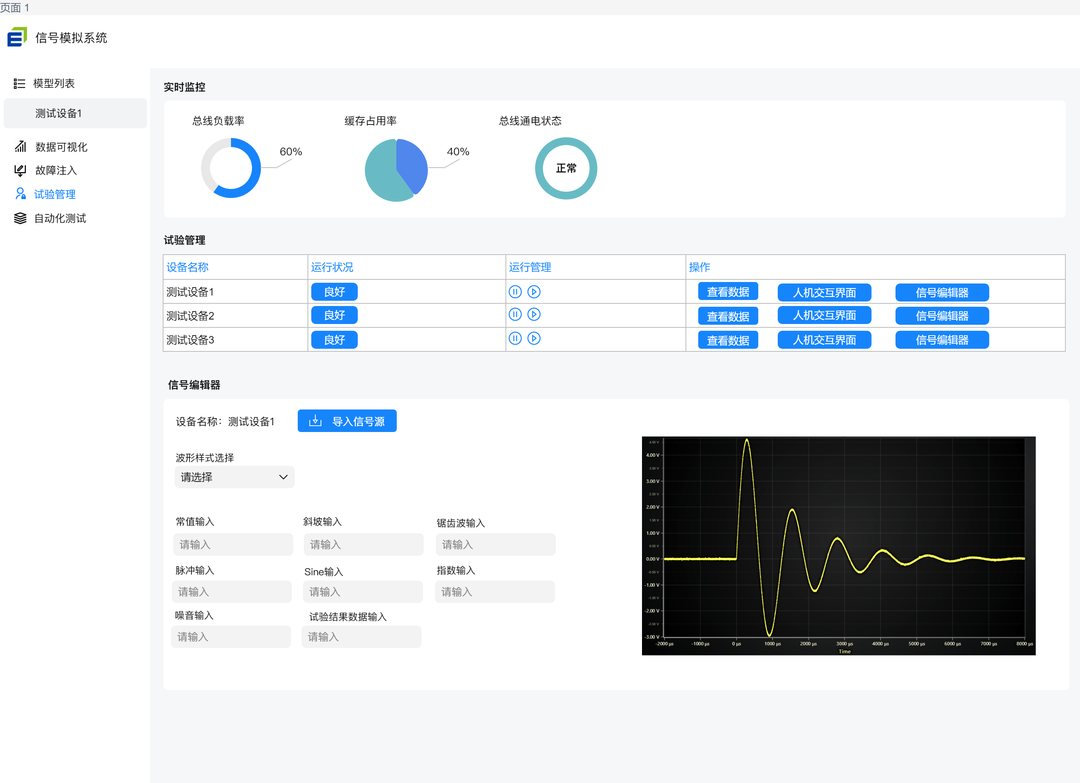Open 信号编辑器 for 测试设备2

(942, 315)
